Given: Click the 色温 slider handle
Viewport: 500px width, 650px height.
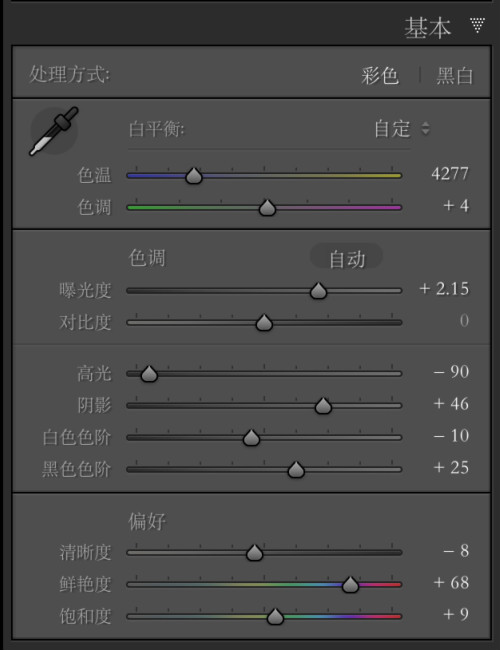Looking at the screenshot, I should coord(194,176).
